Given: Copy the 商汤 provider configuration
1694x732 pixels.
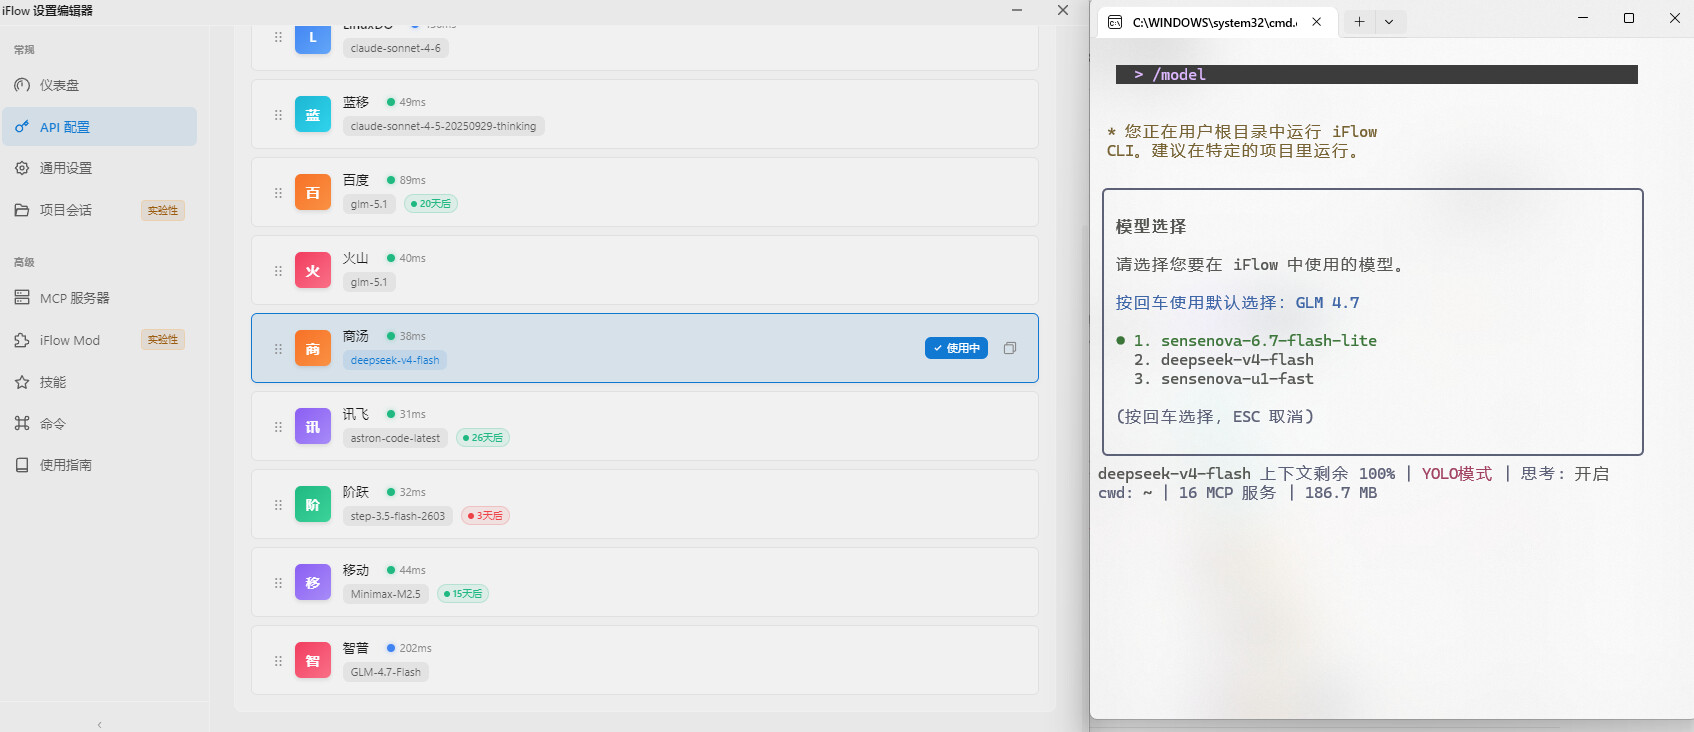Looking at the screenshot, I should pyautogui.click(x=1010, y=348).
